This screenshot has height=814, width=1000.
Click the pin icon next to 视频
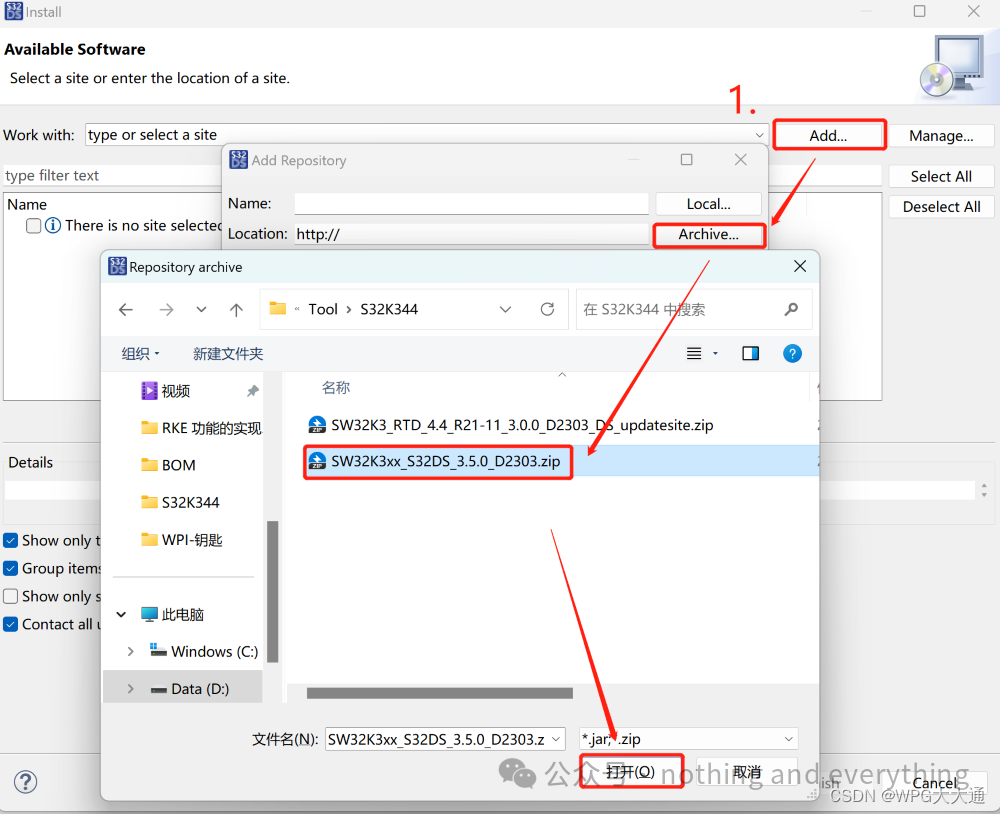click(x=253, y=391)
